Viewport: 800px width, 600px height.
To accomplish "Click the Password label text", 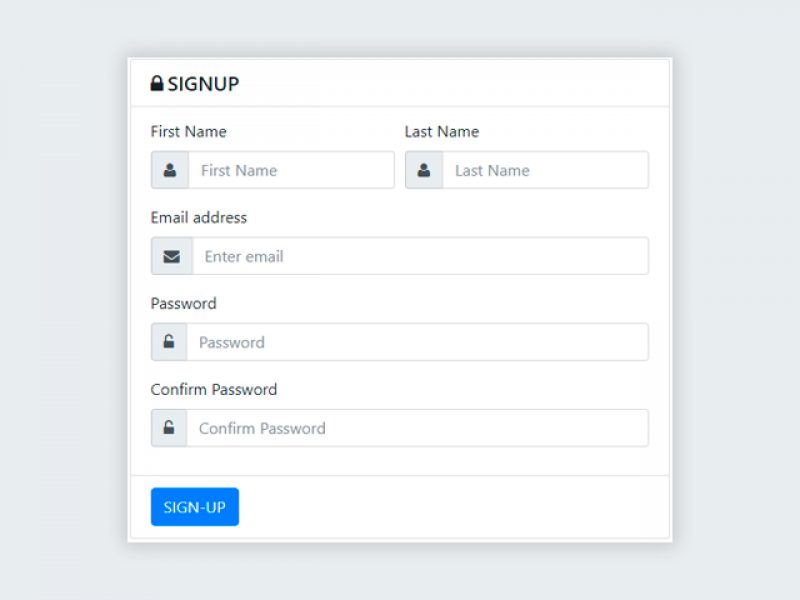I will tap(183, 303).
